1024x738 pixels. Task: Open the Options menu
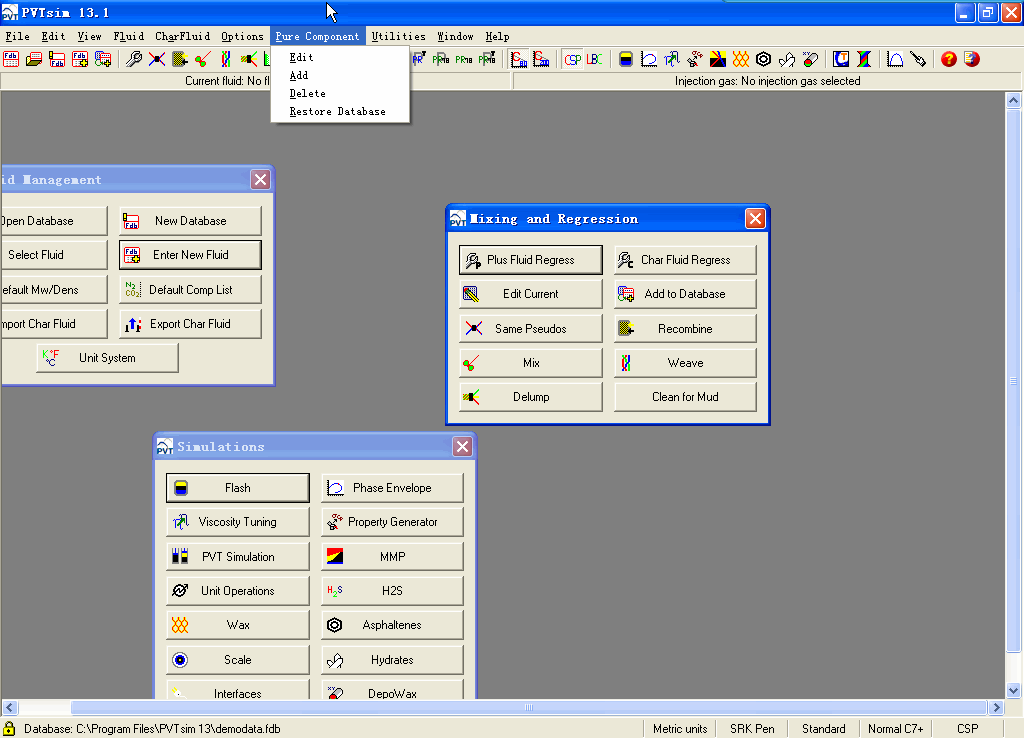click(x=242, y=37)
